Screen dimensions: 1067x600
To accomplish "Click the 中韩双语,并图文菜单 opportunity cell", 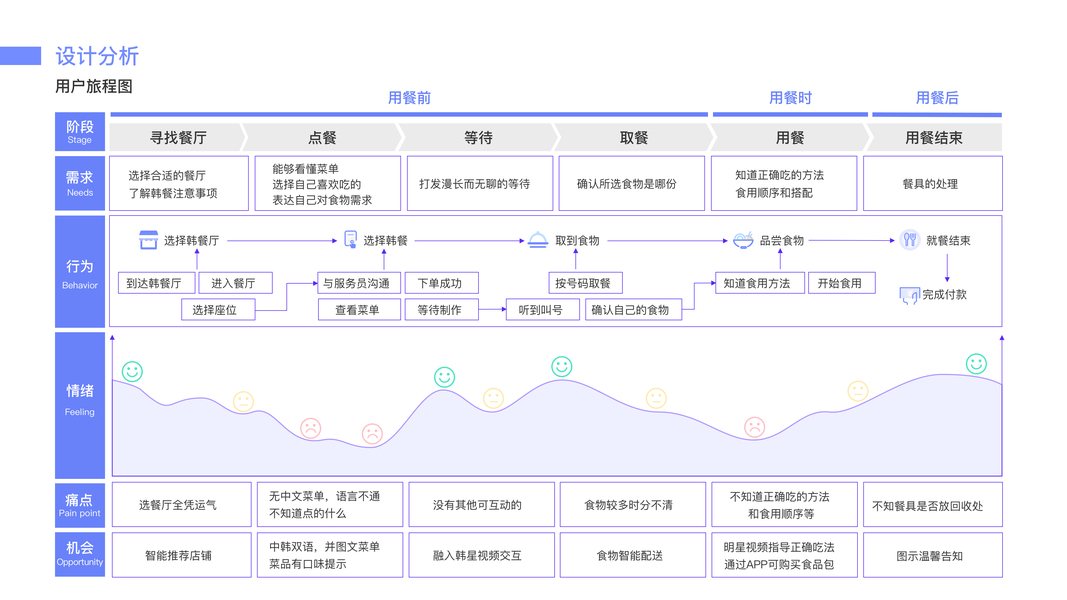I will coord(330,555).
